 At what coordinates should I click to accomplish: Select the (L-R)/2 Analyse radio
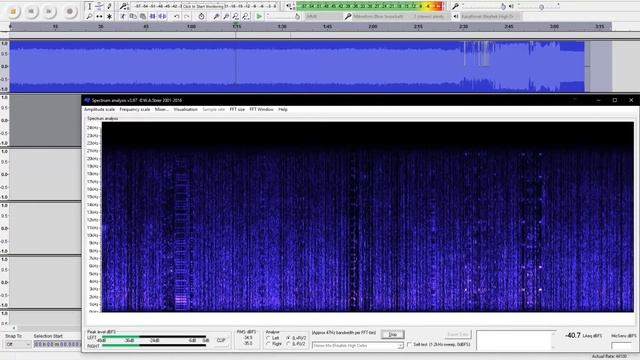tap(288, 344)
